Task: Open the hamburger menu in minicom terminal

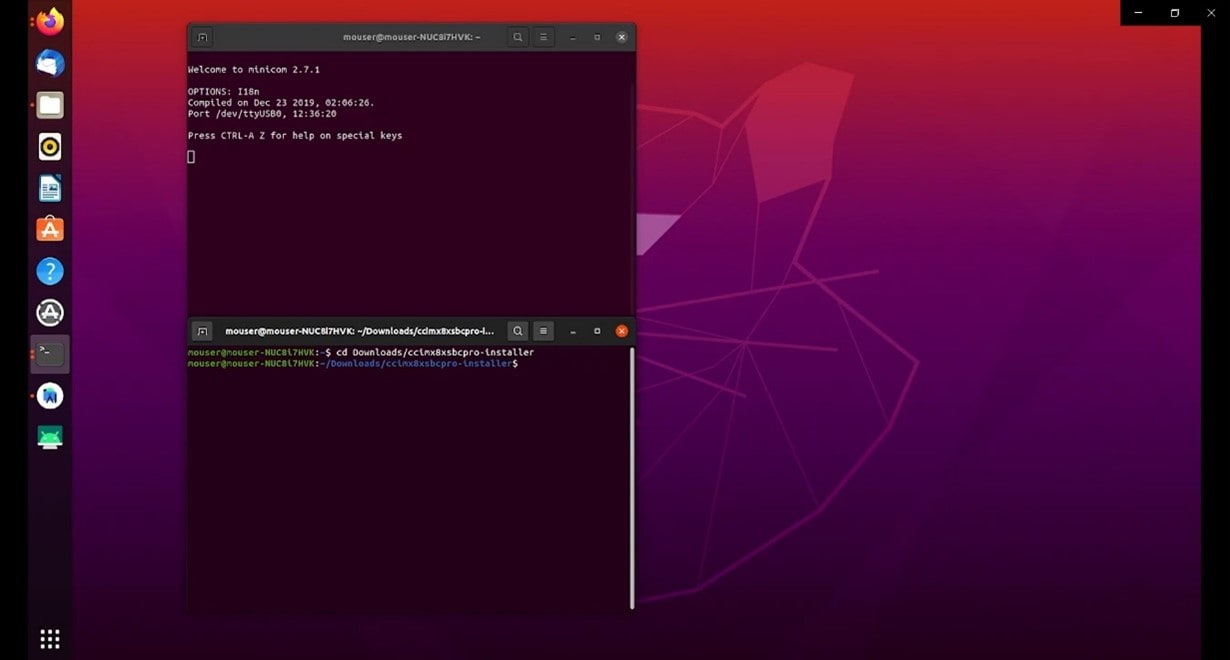Action: tap(544, 37)
